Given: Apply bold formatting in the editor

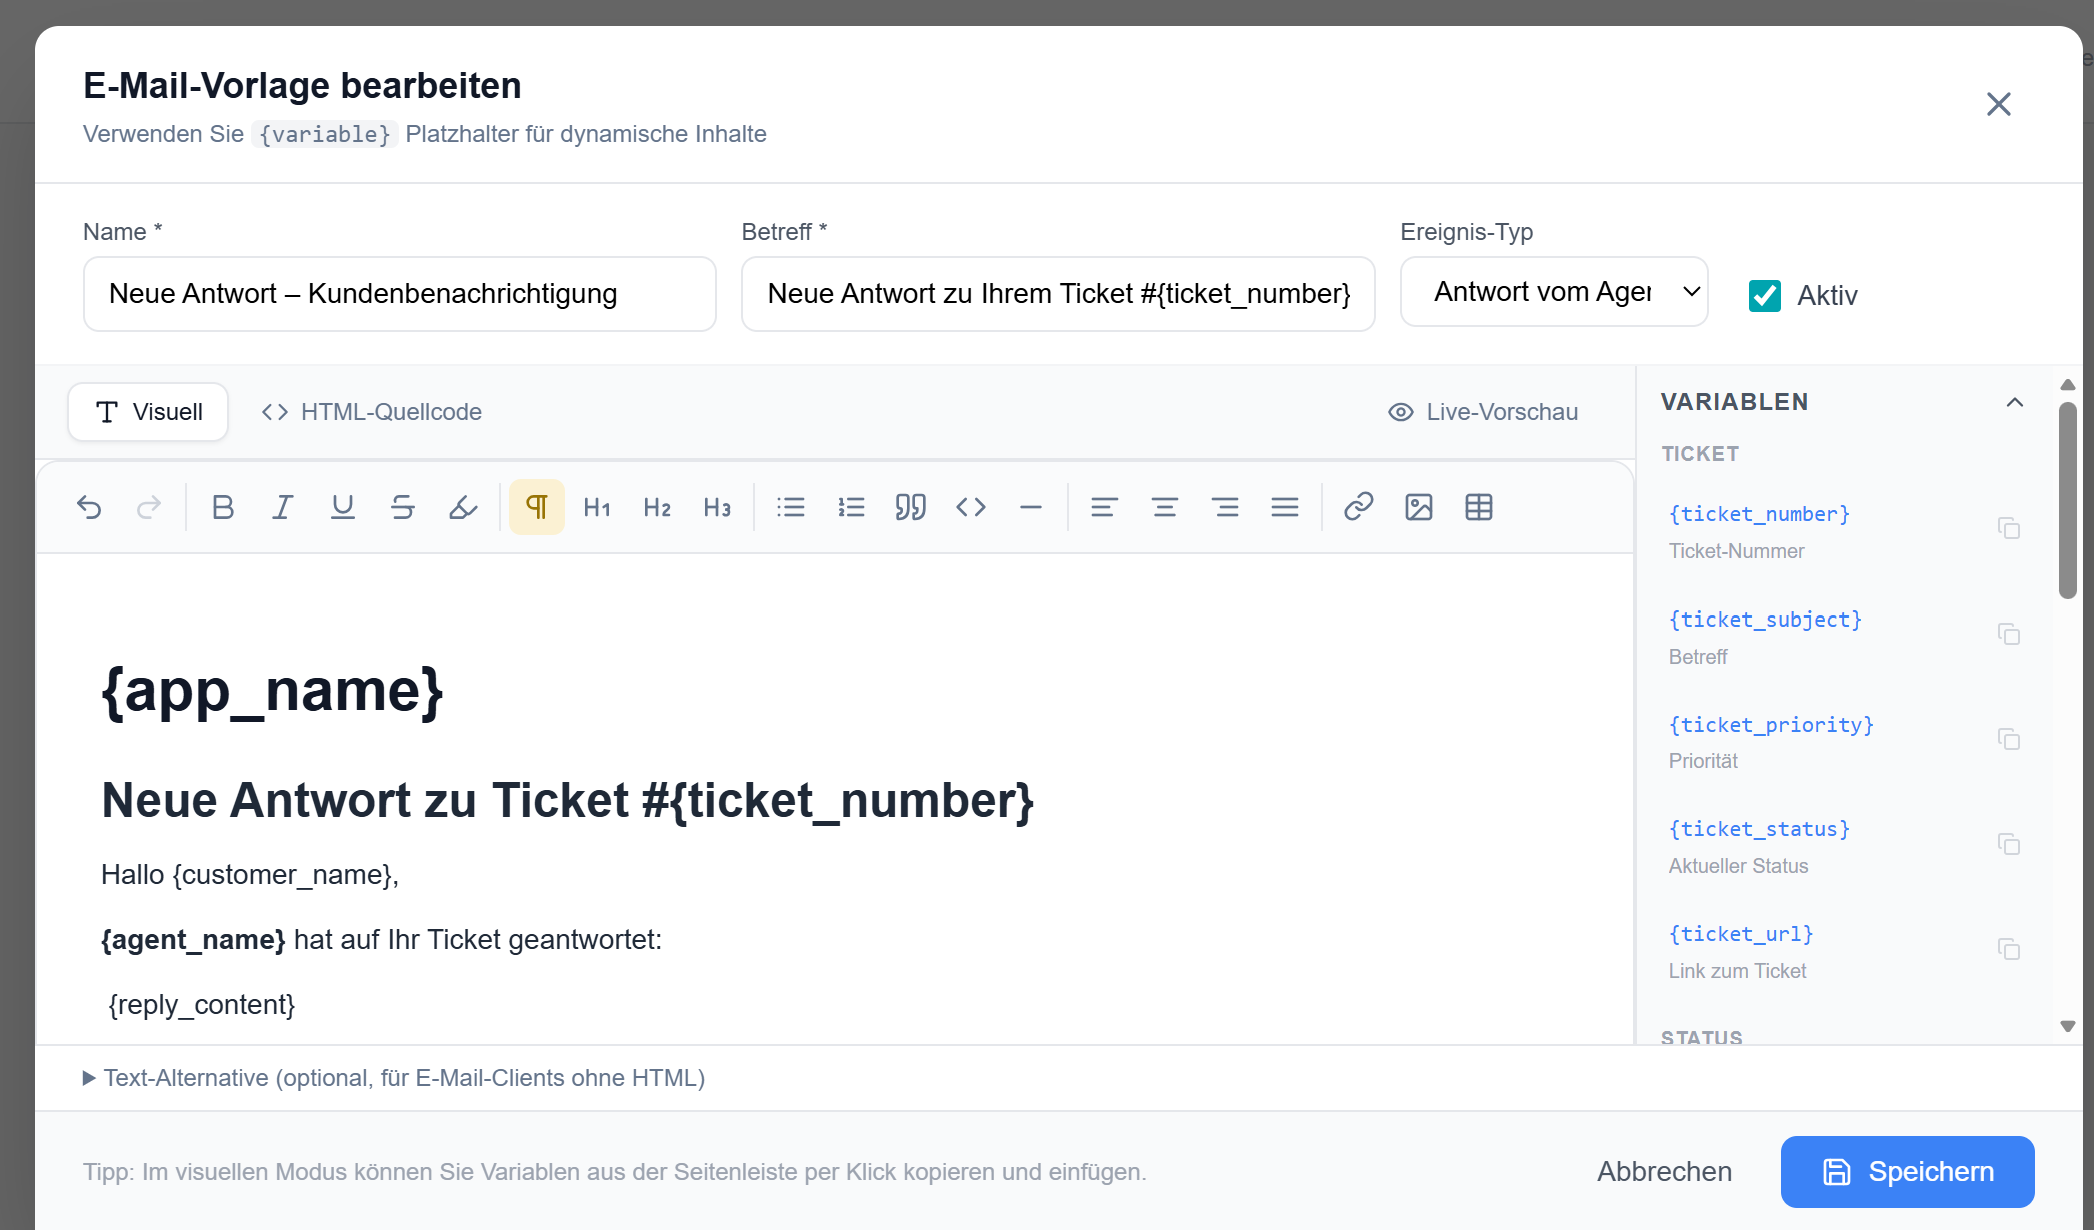Looking at the screenshot, I should tap(222, 507).
